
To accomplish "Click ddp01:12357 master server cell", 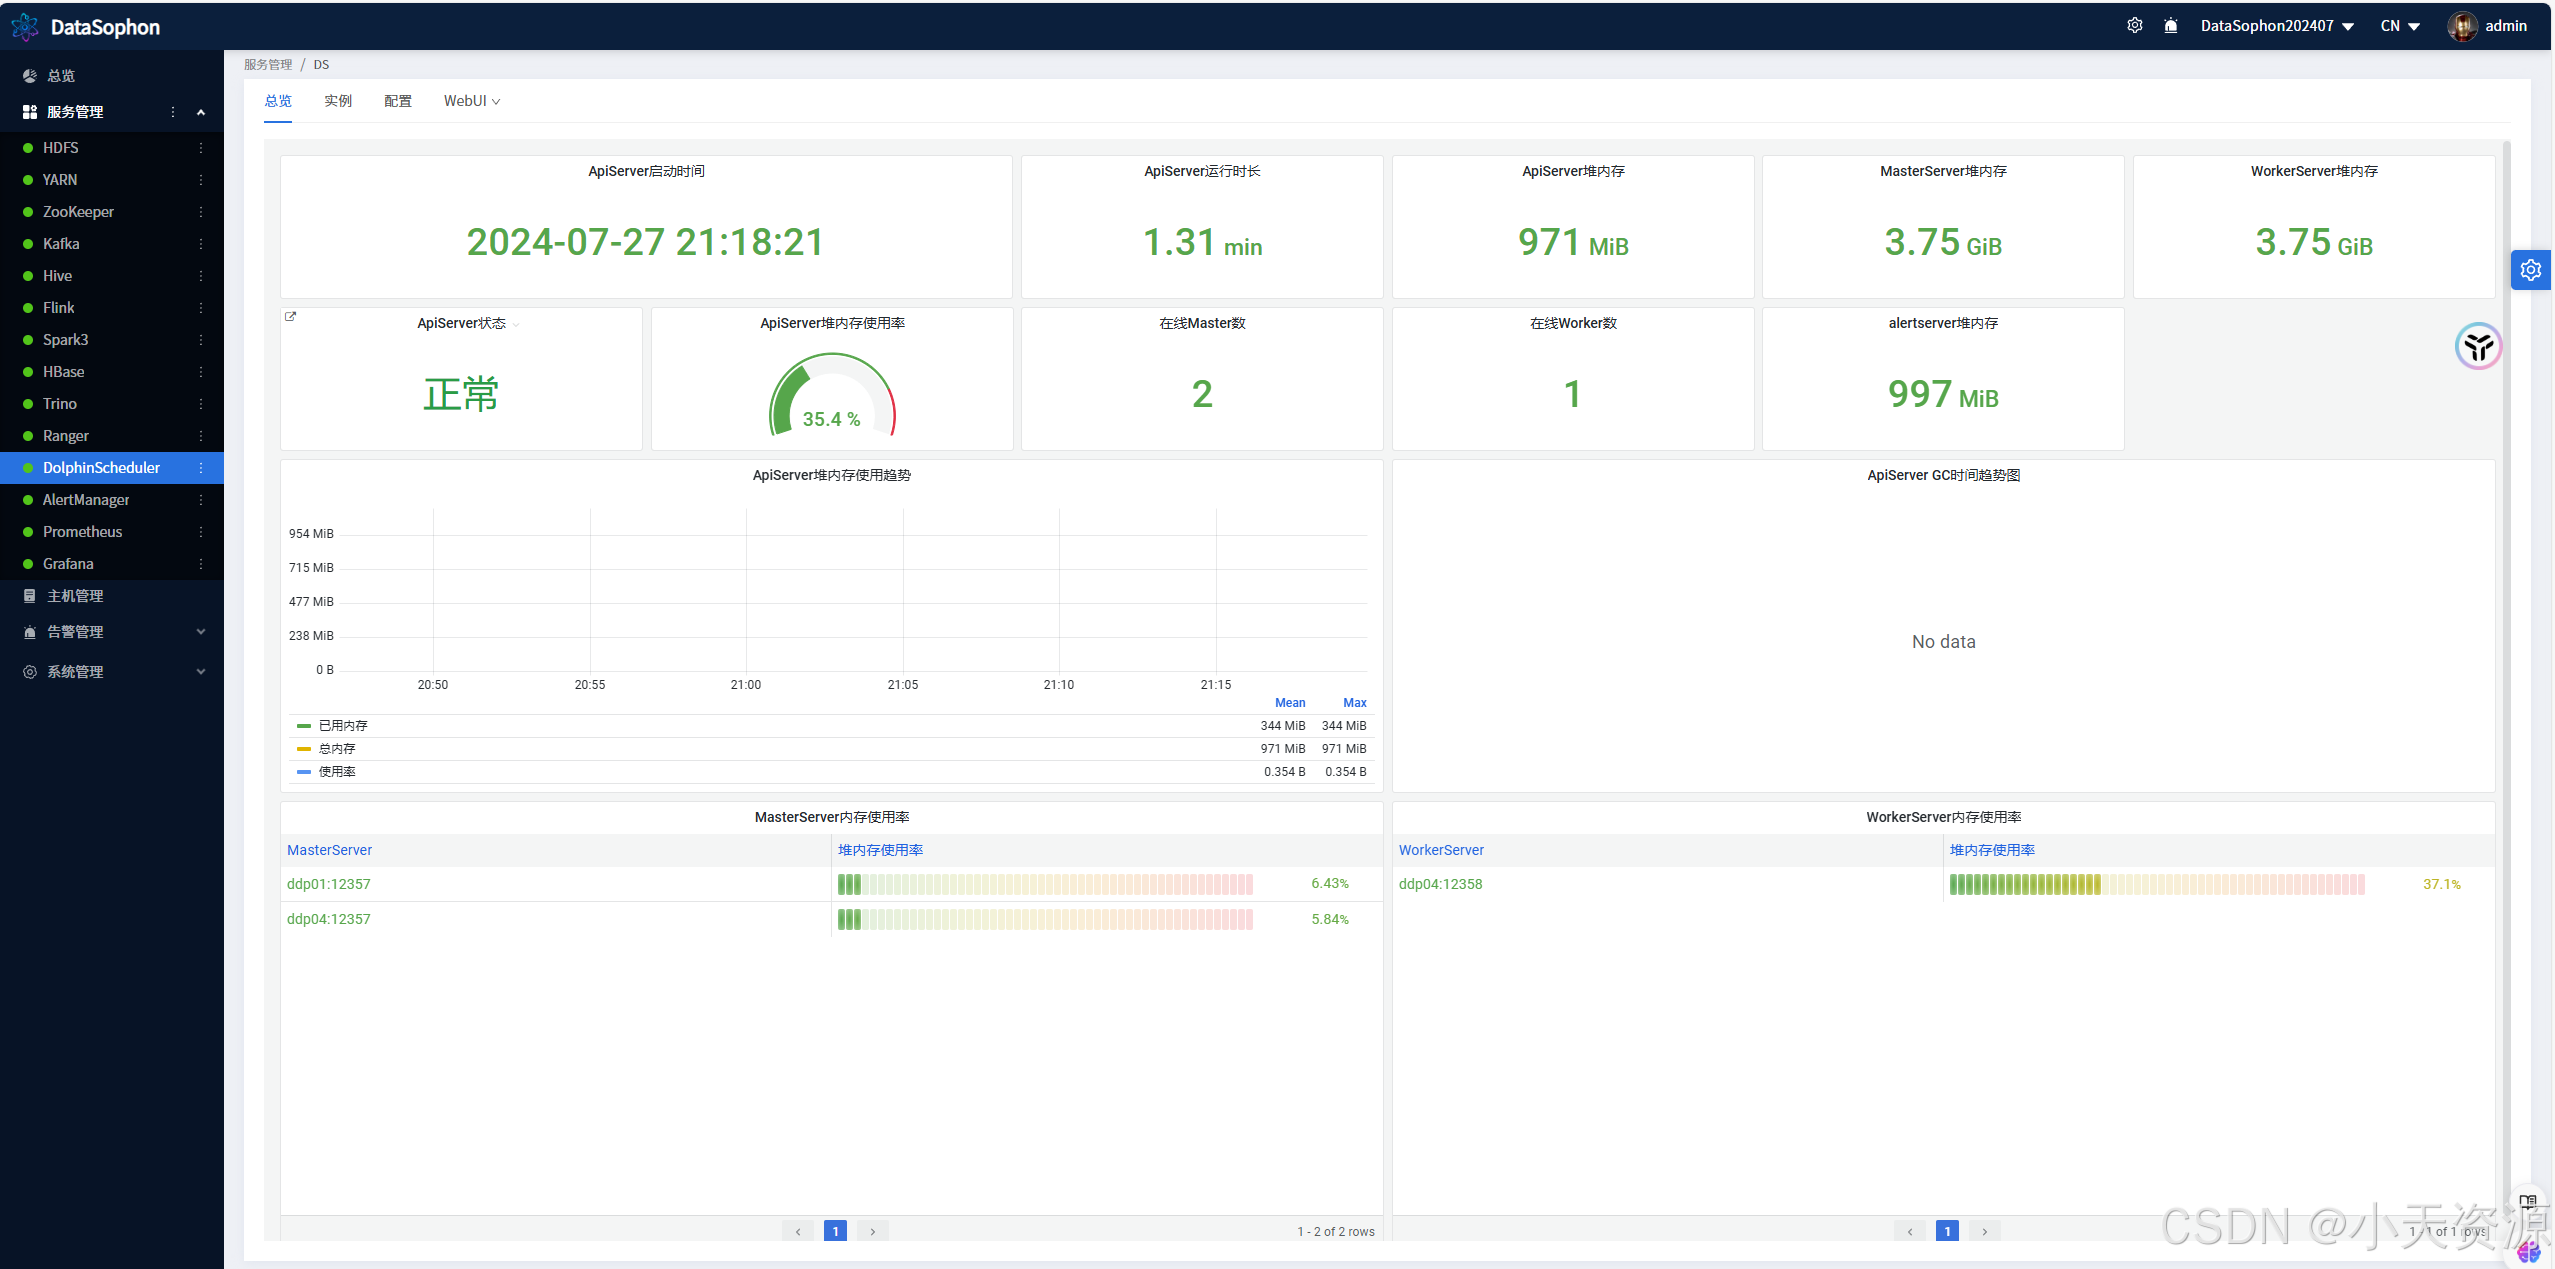I will 328,884.
